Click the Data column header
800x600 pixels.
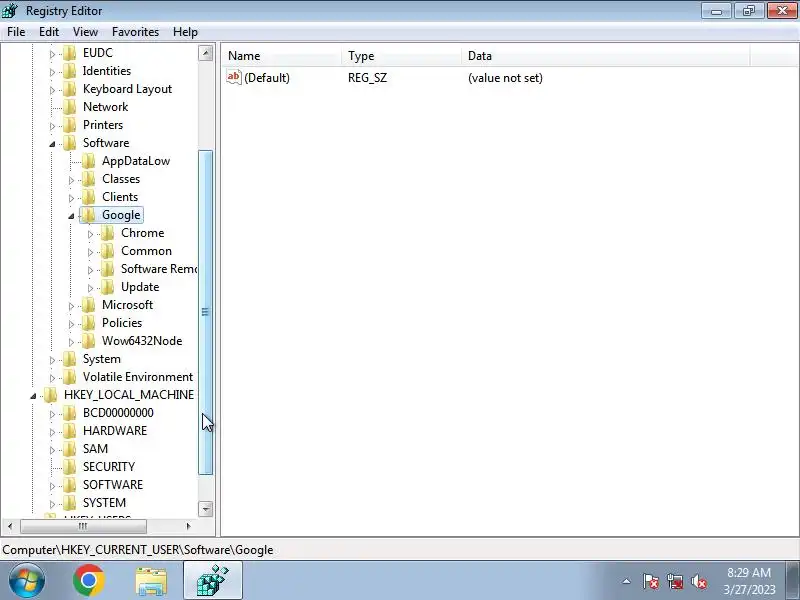(x=606, y=56)
